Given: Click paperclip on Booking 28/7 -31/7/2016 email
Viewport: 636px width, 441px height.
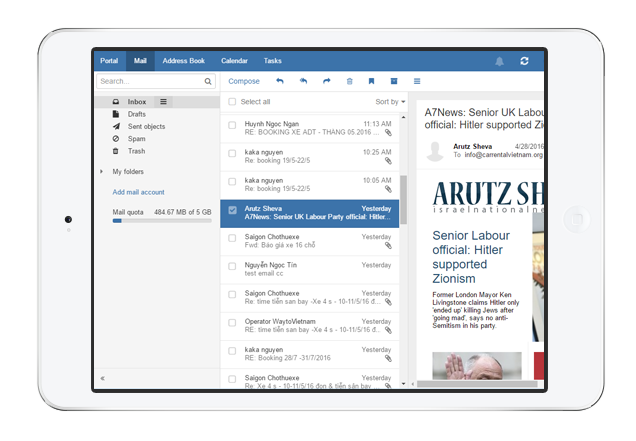Looking at the screenshot, I should 388,358.
